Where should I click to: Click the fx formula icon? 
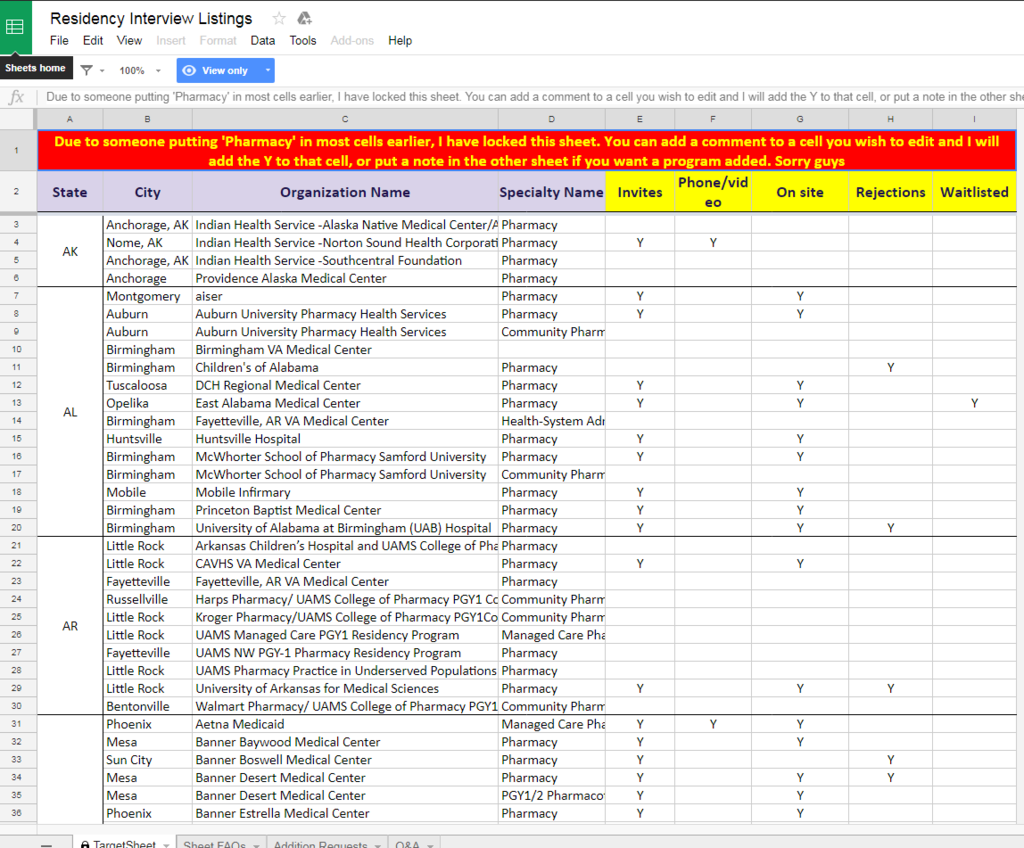pyautogui.click(x=16, y=97)
